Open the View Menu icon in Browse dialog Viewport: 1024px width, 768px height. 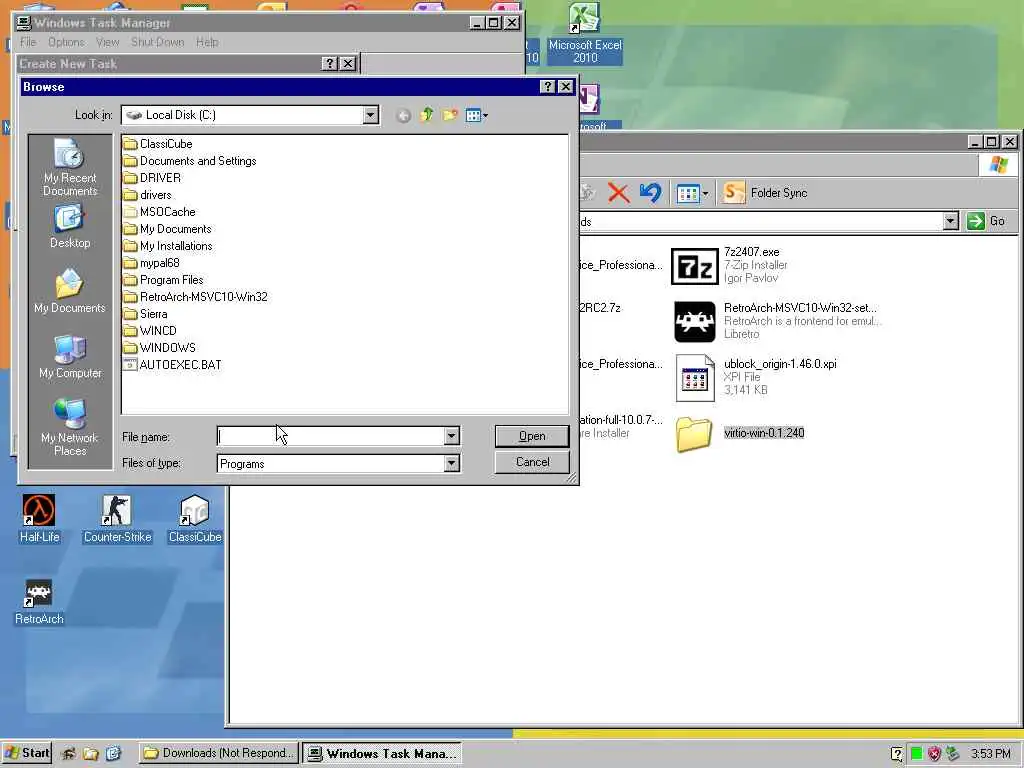[x=477, y=116]
